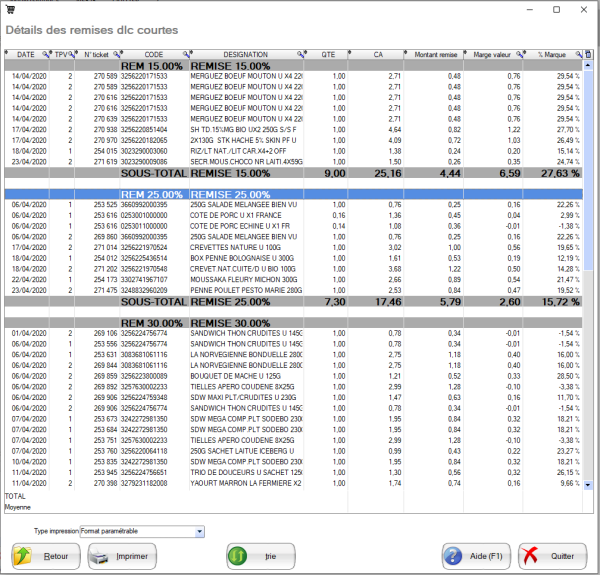This screenshot has width=600, height=575.
Task: Click the Montant remise column header
Action: [435, 54]
